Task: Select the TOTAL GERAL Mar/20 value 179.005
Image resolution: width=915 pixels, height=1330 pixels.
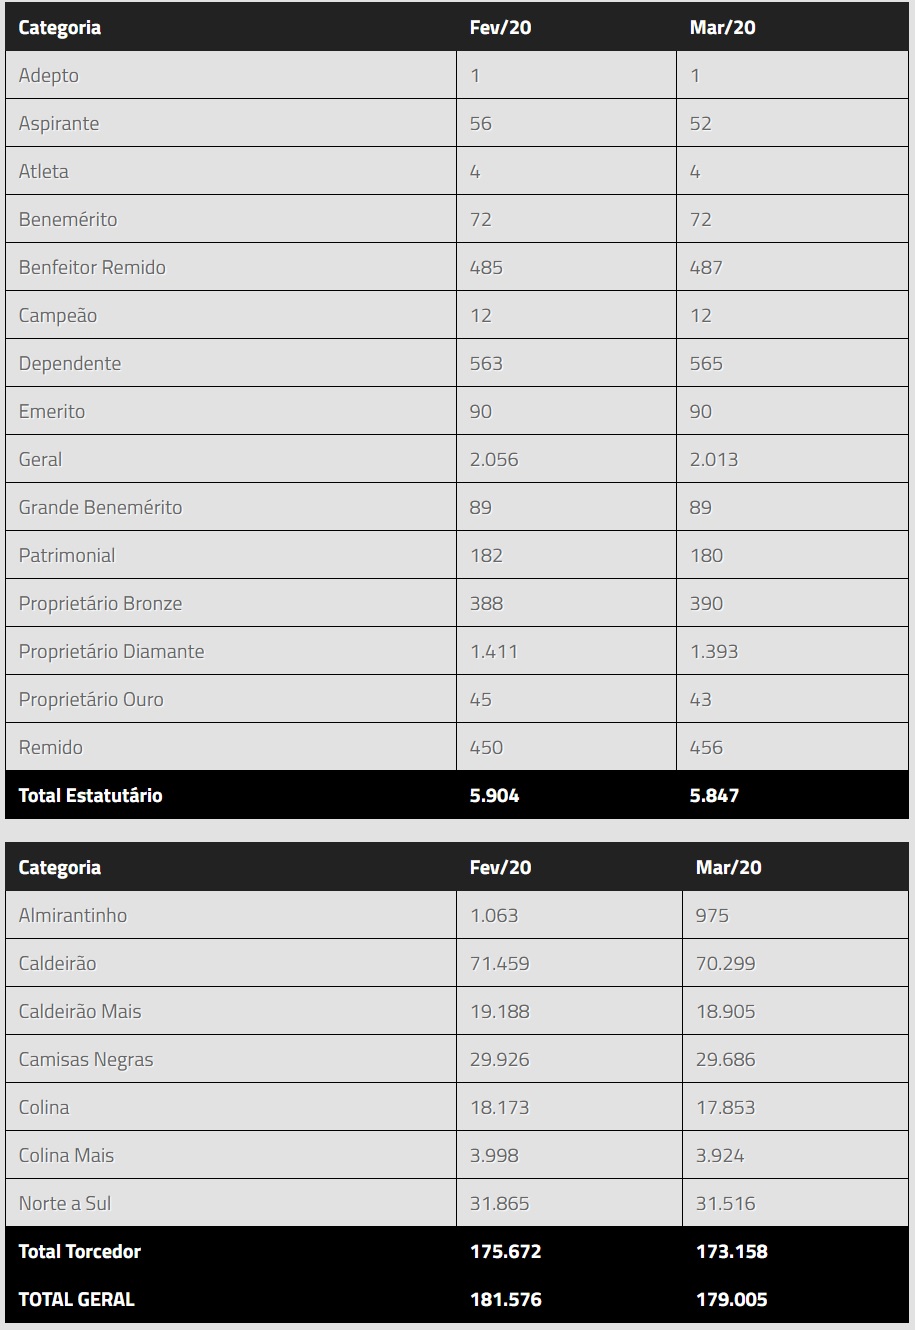Action: click(732, 1300)
